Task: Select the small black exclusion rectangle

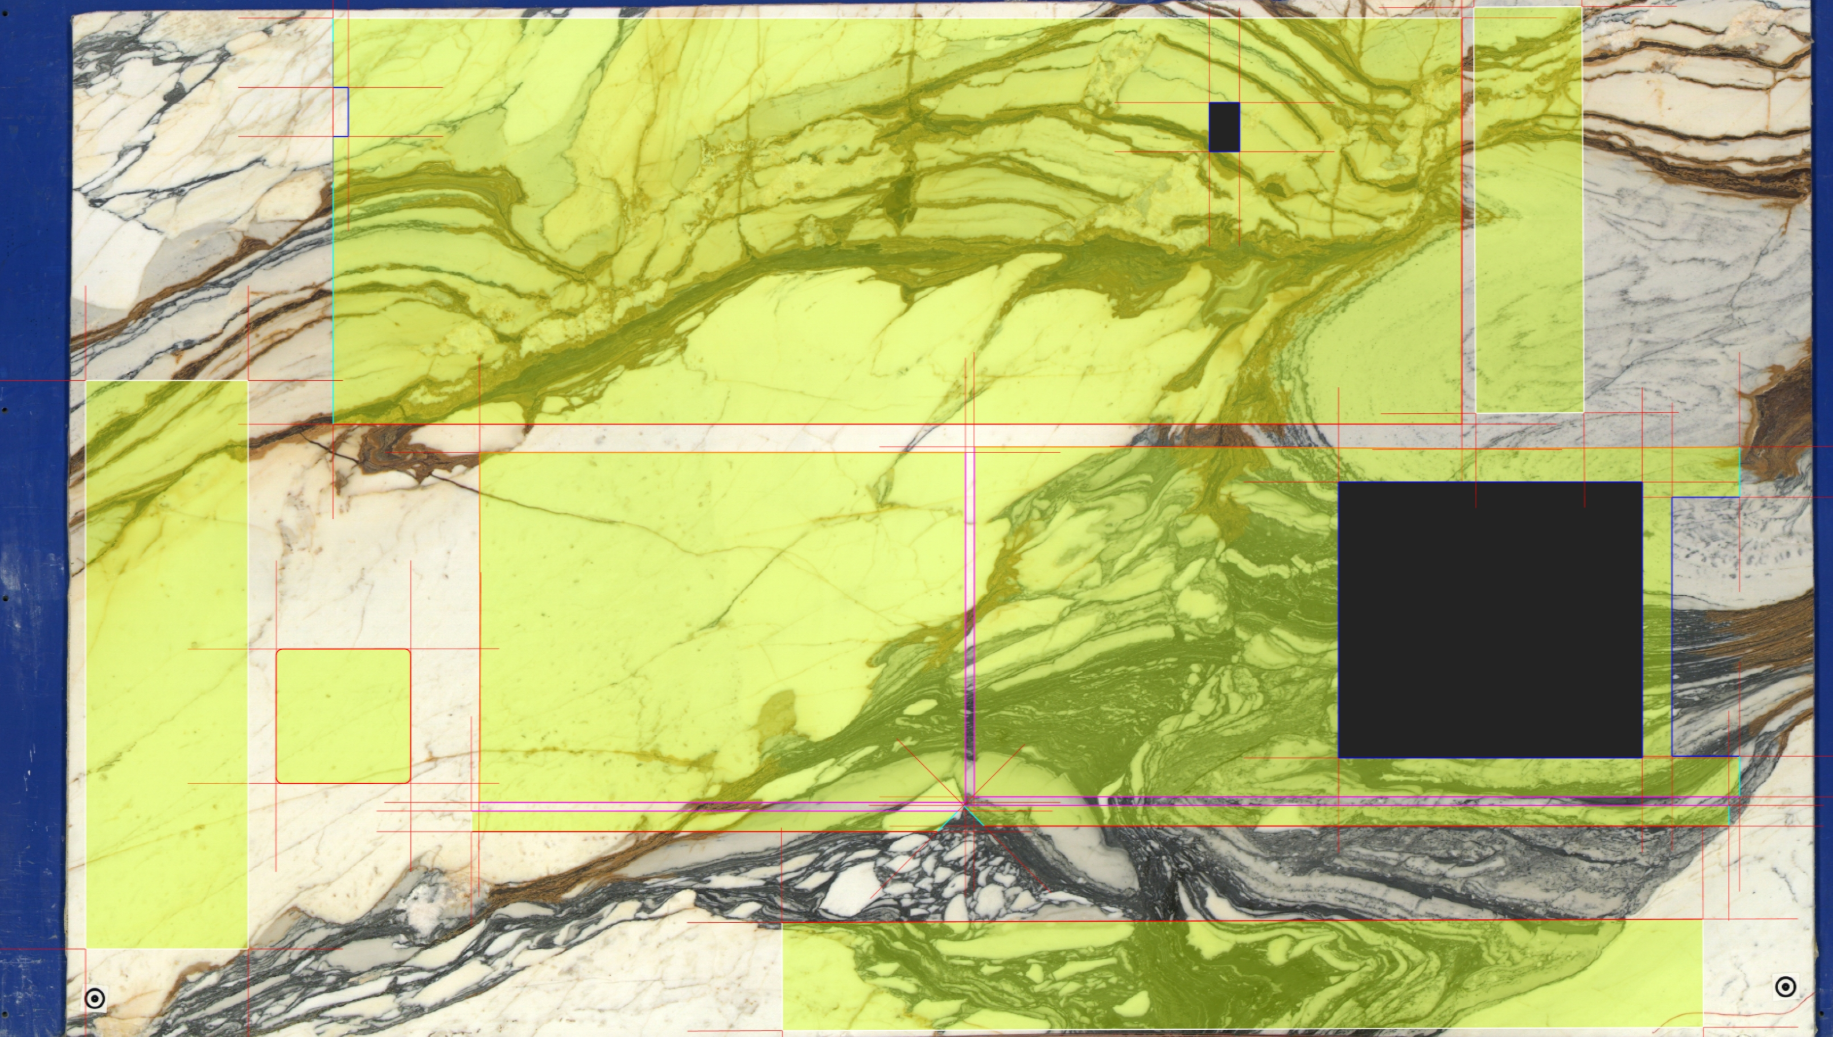Action: pos(1222,126)
